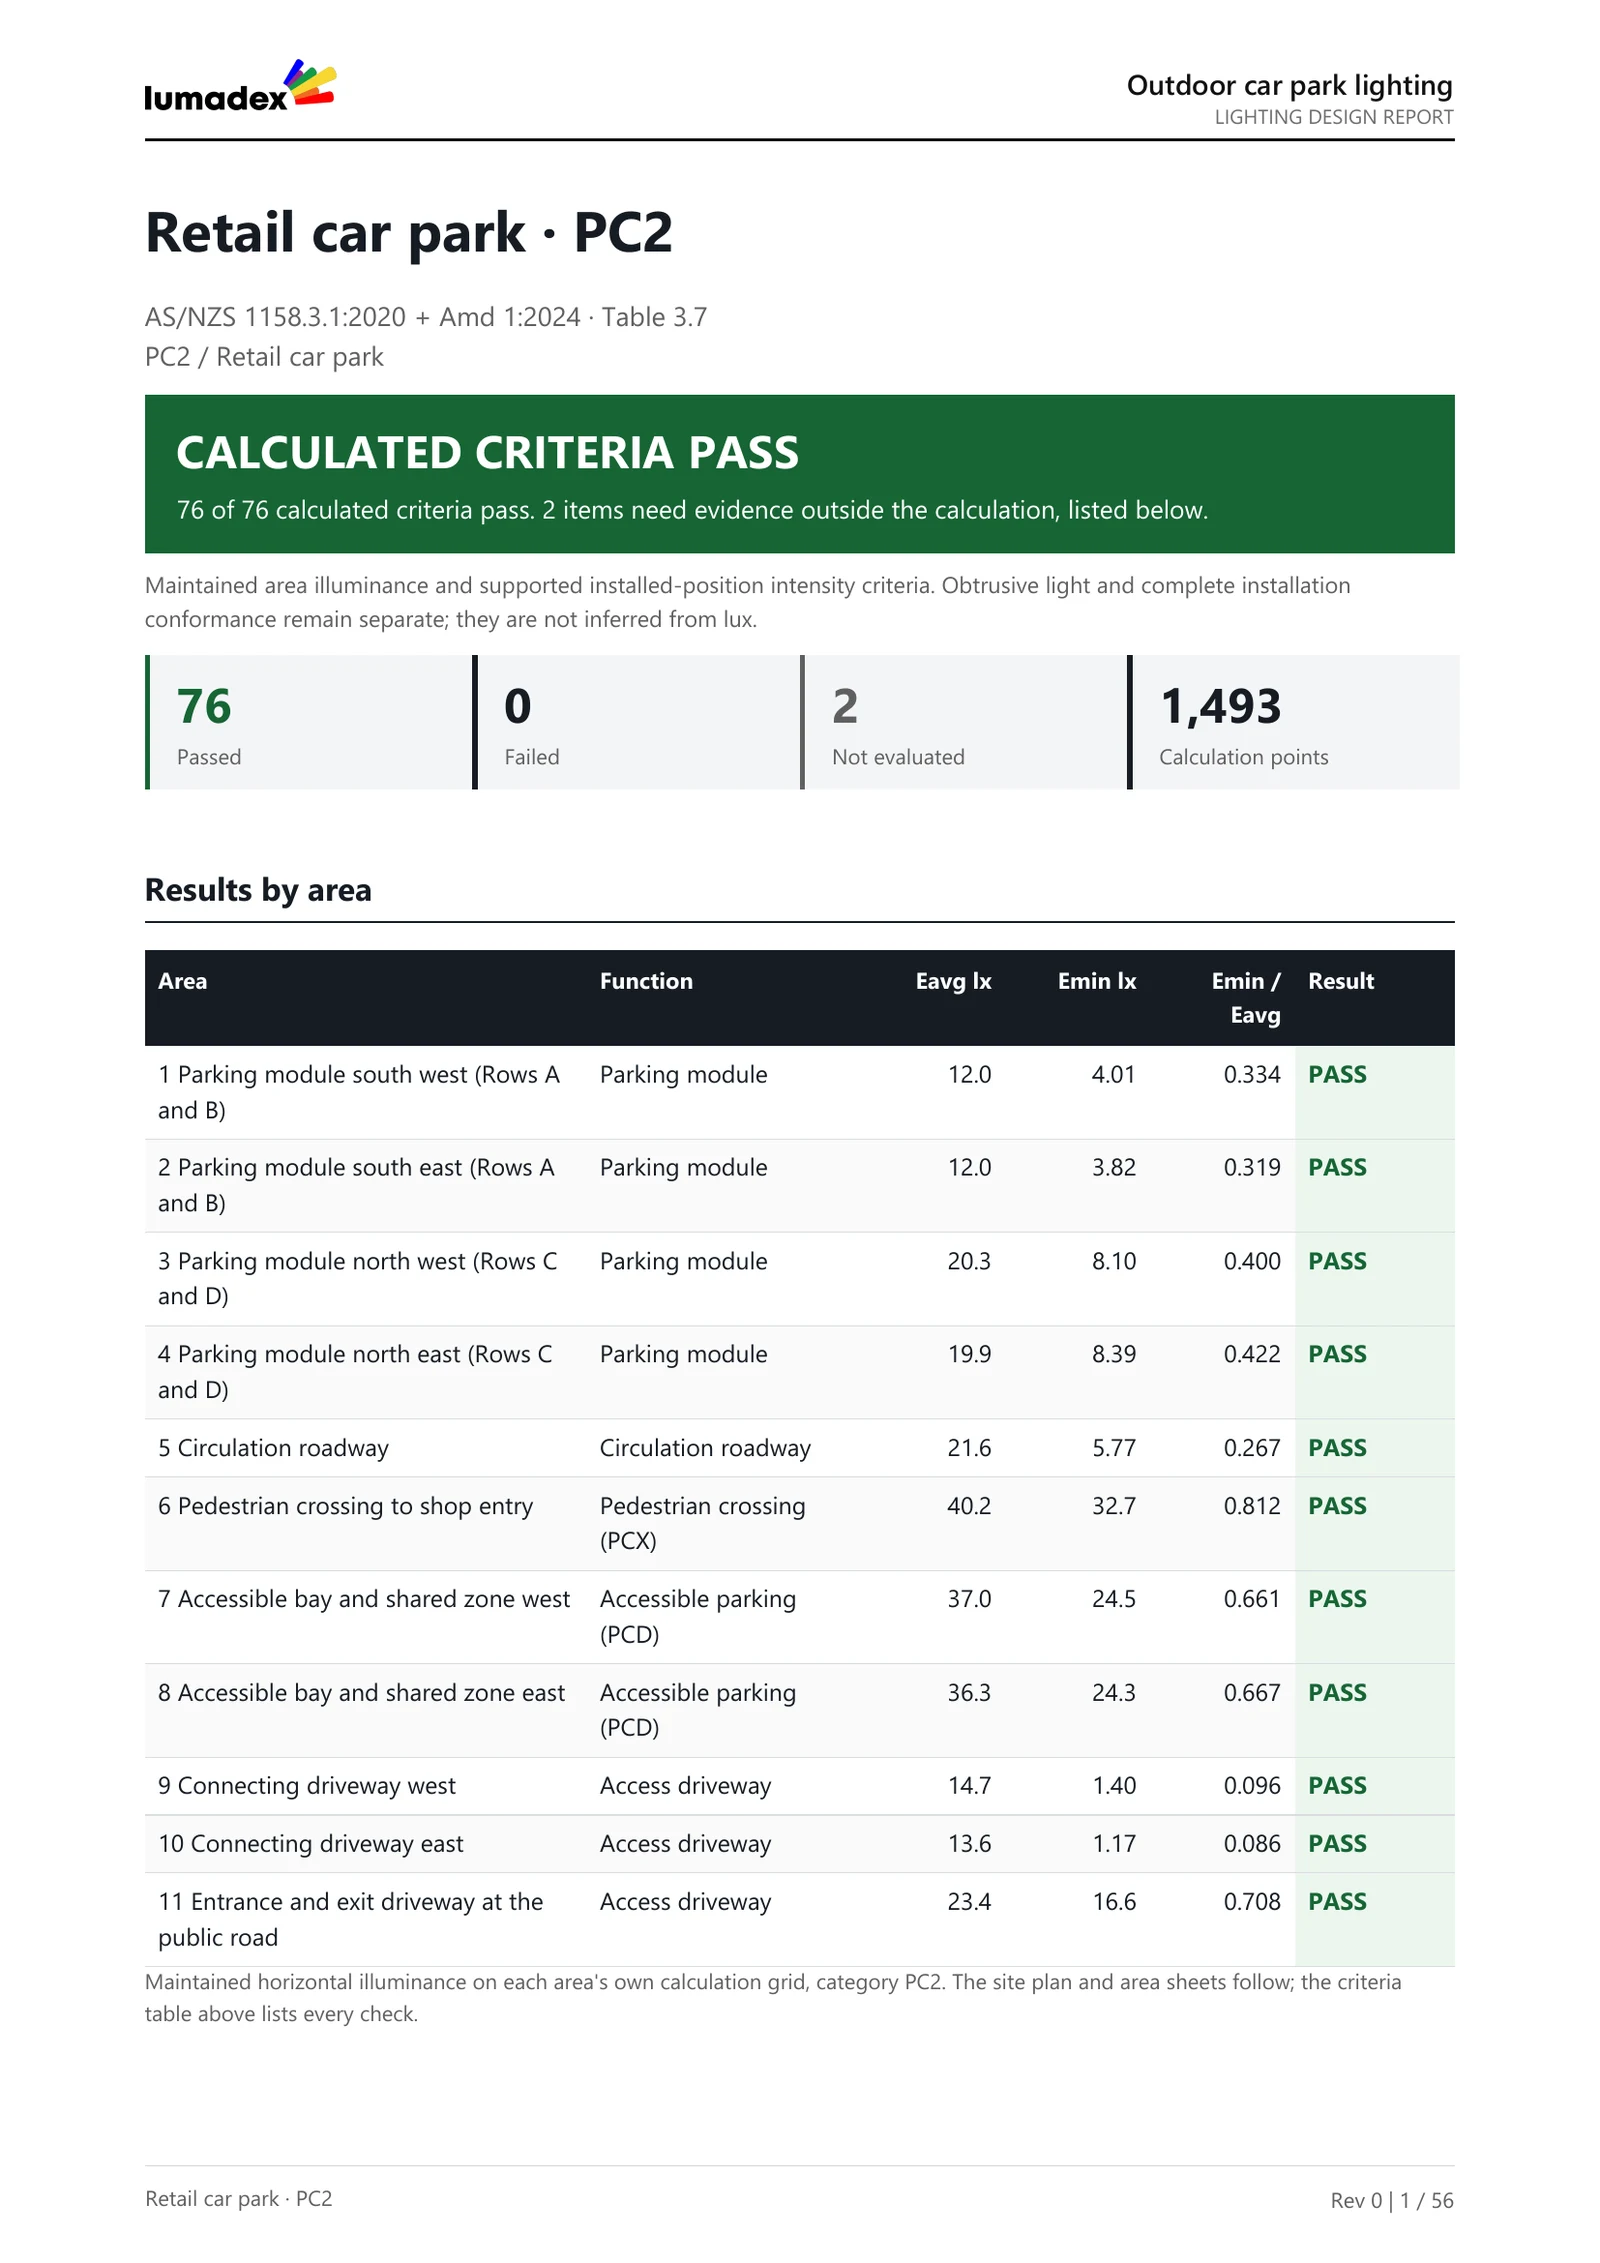The image size is (1600, 2263).
Task: Select the 2 Not evaluated summary card
Action: (x=963, y=722)
